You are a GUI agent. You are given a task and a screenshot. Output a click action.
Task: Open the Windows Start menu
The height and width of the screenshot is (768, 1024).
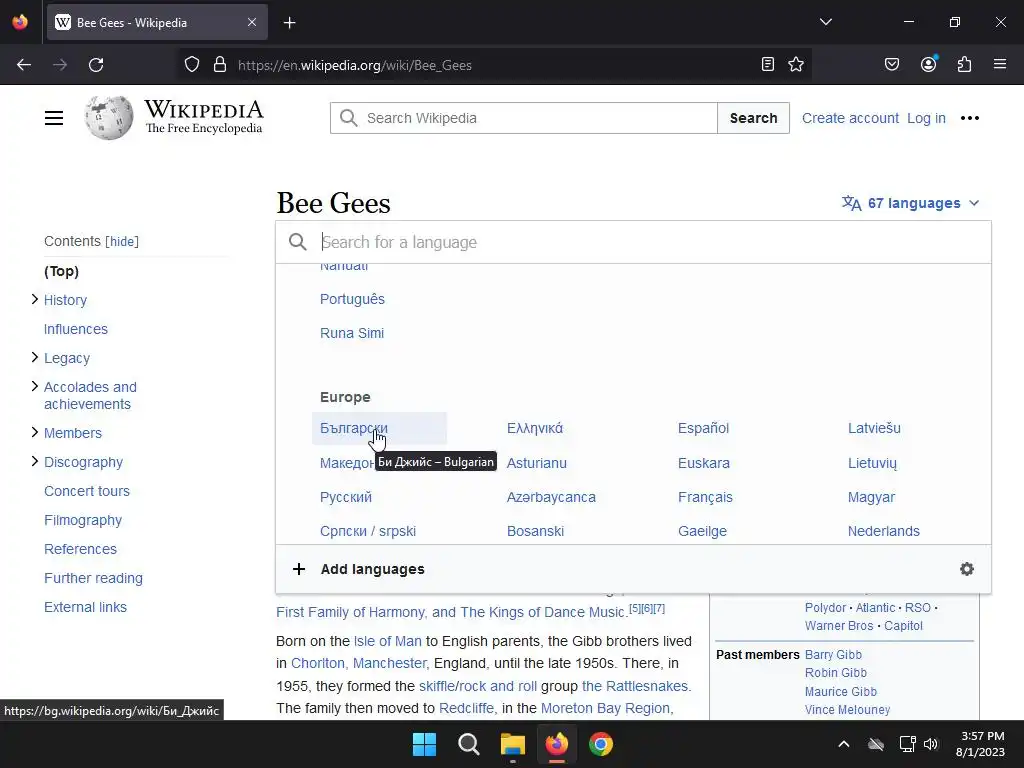pyautogui.click(x=424, y=744)
